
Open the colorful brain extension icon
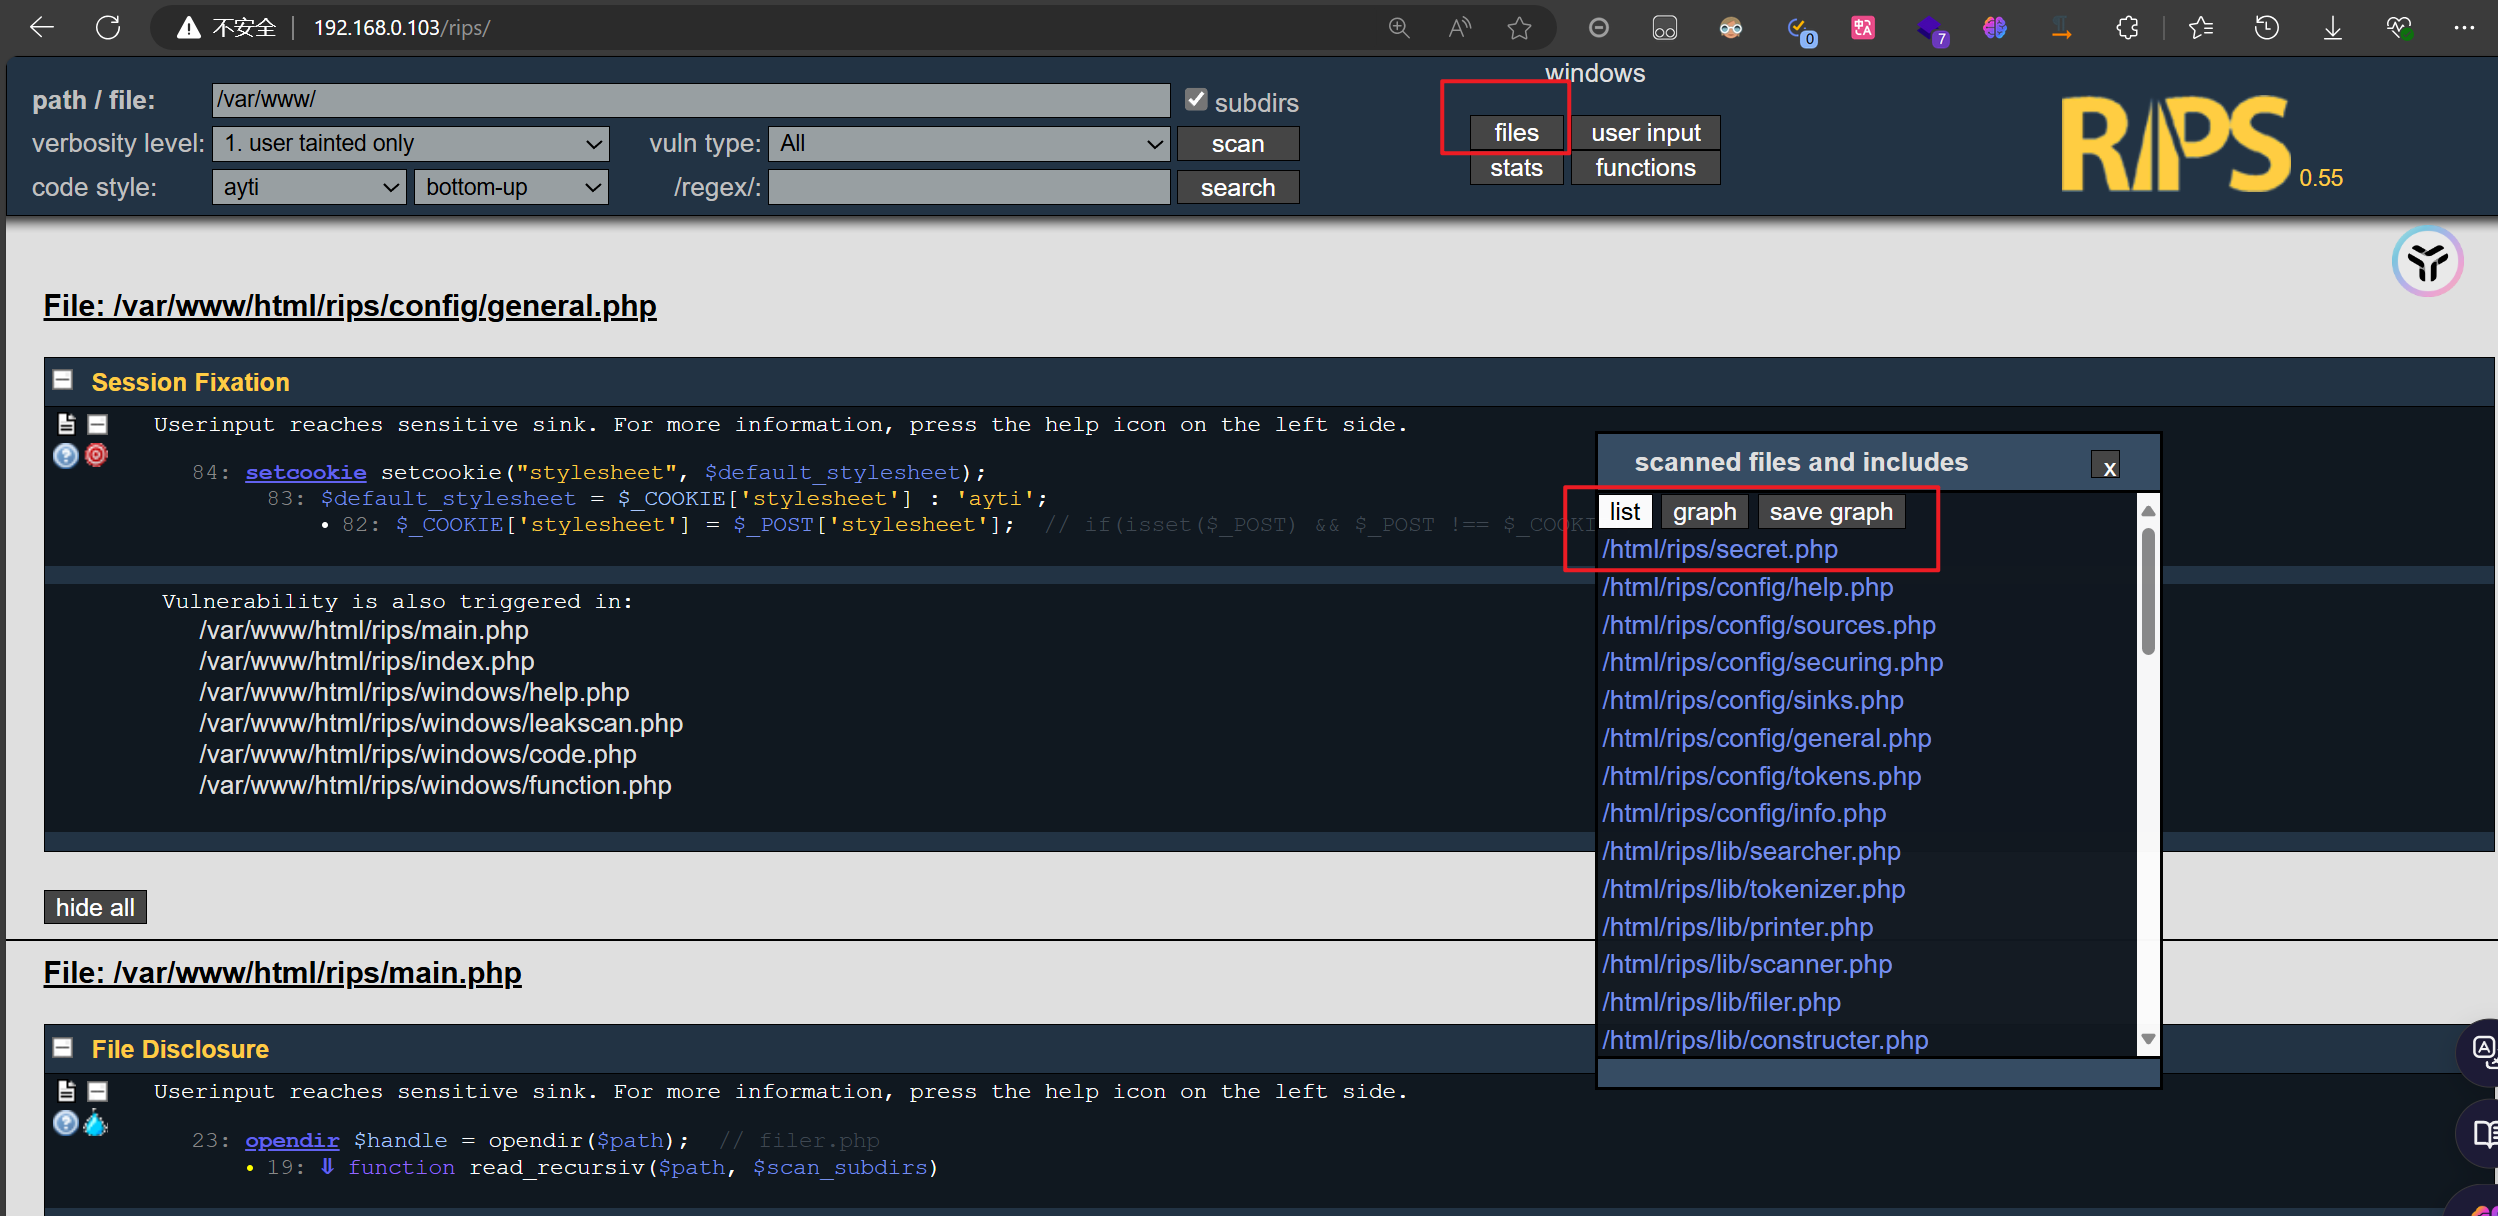pos(1995,28)
